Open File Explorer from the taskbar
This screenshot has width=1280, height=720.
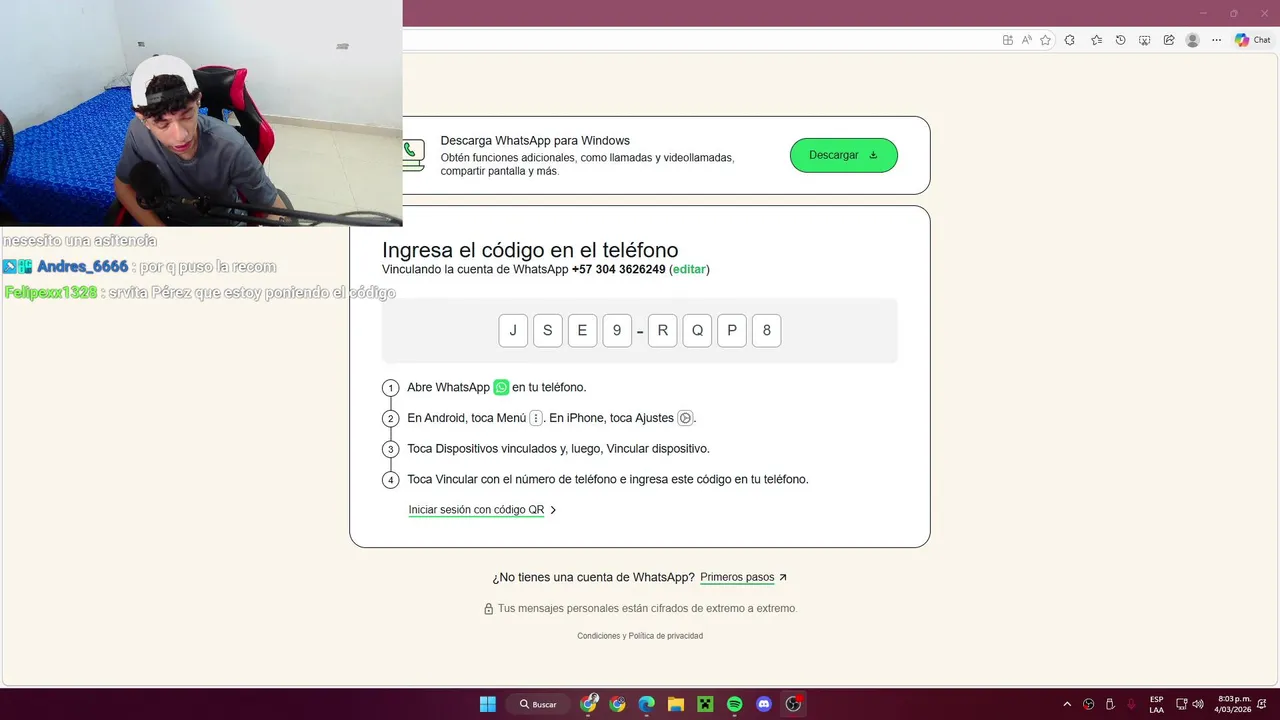coord(676,704)
